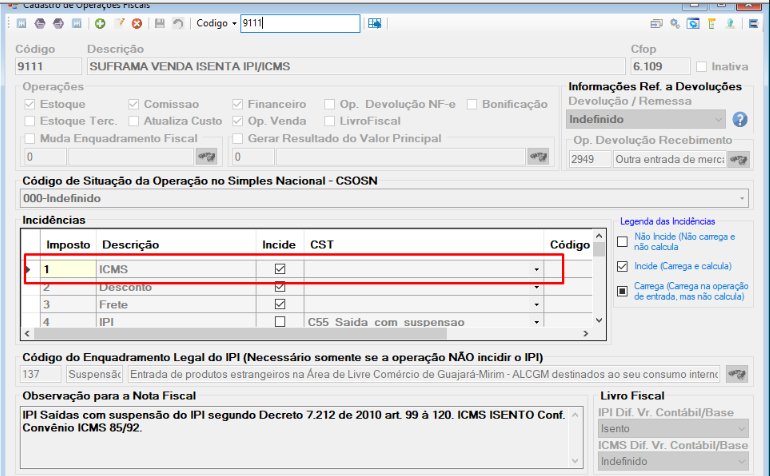Image resolution: width=770 pixels, height=476 pixels.
Task: Open the Codigo search-by dropdown
Action: [234, 24]
